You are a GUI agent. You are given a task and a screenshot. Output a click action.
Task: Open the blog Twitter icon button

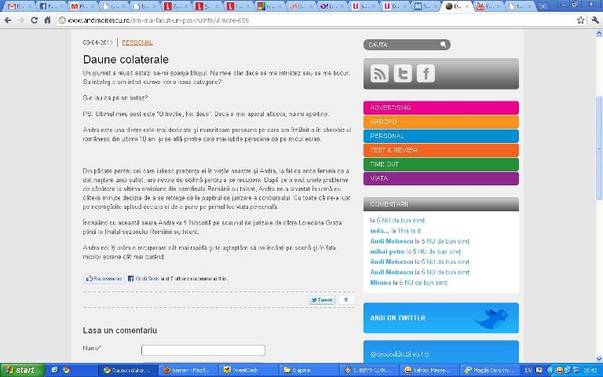tap(403, 73)
